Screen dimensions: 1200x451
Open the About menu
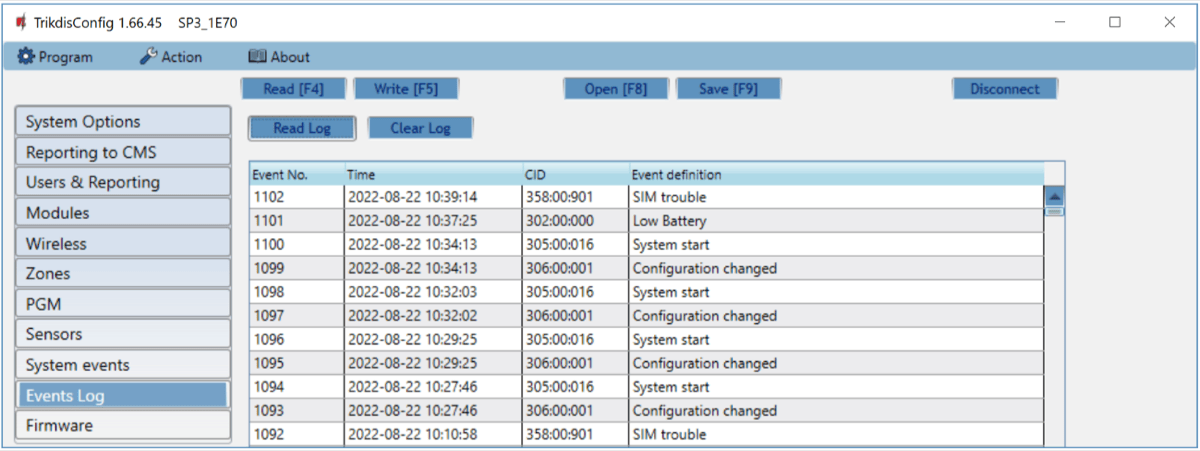point(279,57)
